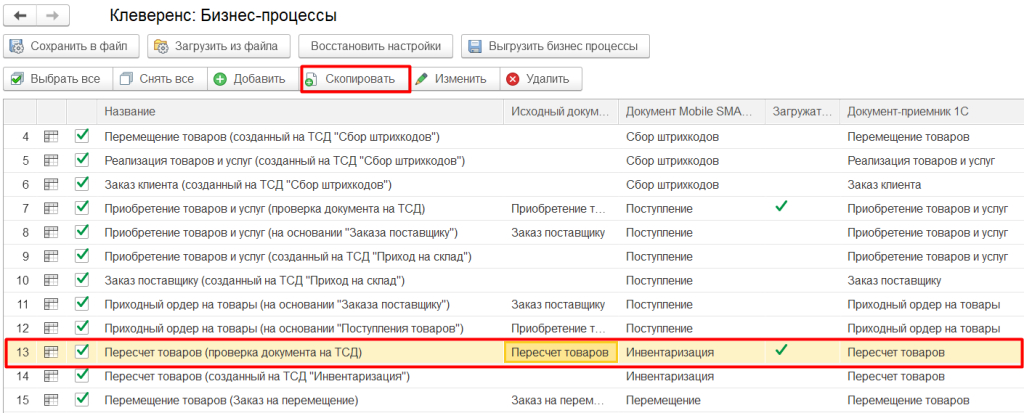1024x413 pixels.
Task: Go back with the left arrow button
Action: [x=20, y=16]
